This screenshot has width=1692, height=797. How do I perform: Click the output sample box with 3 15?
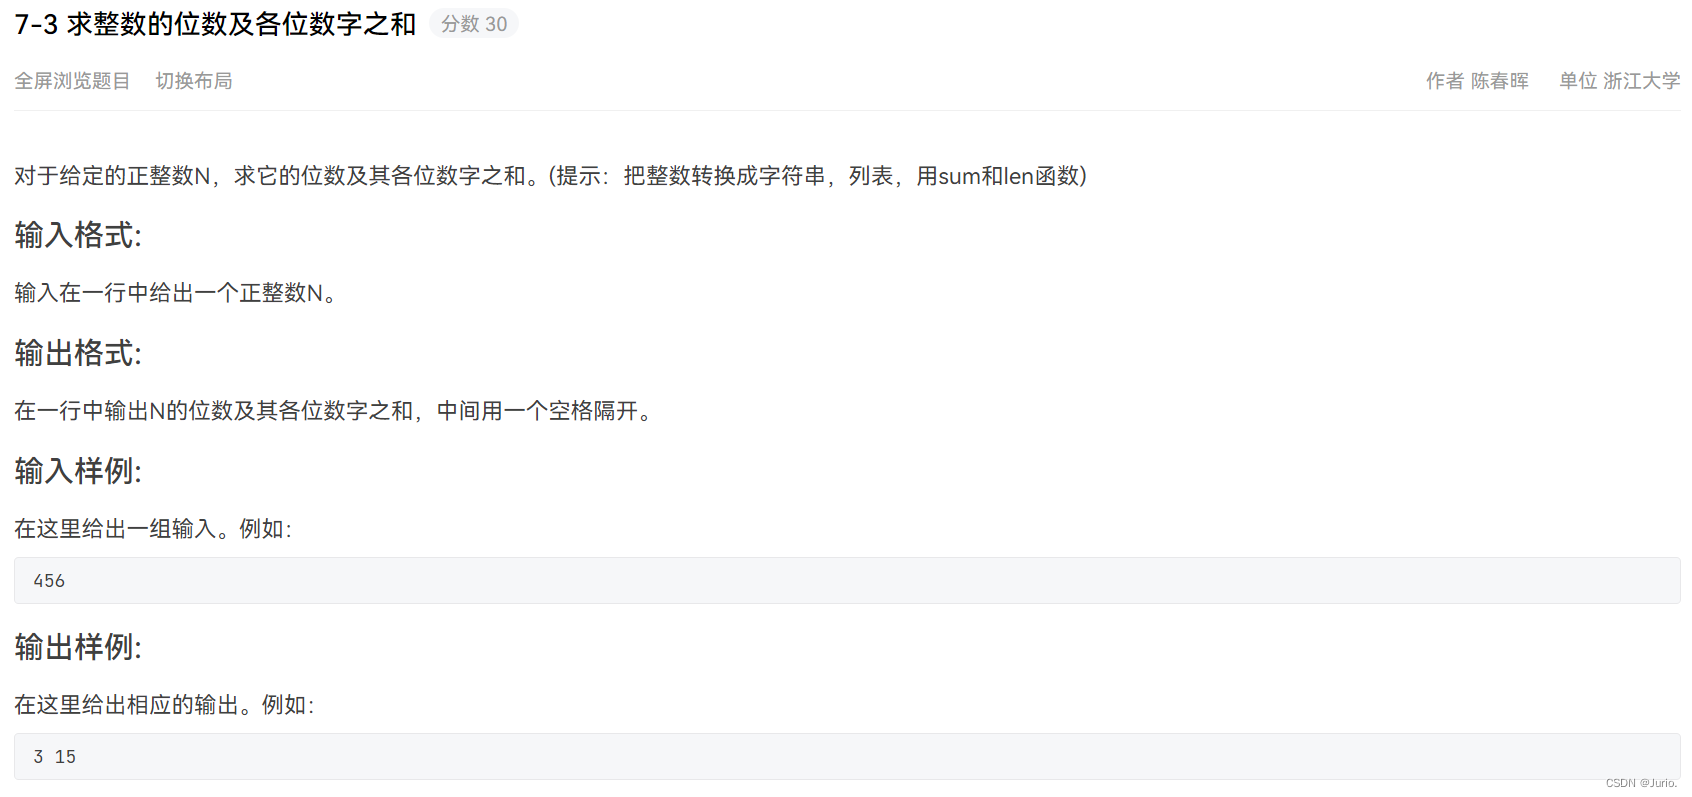tap(847, 757)
